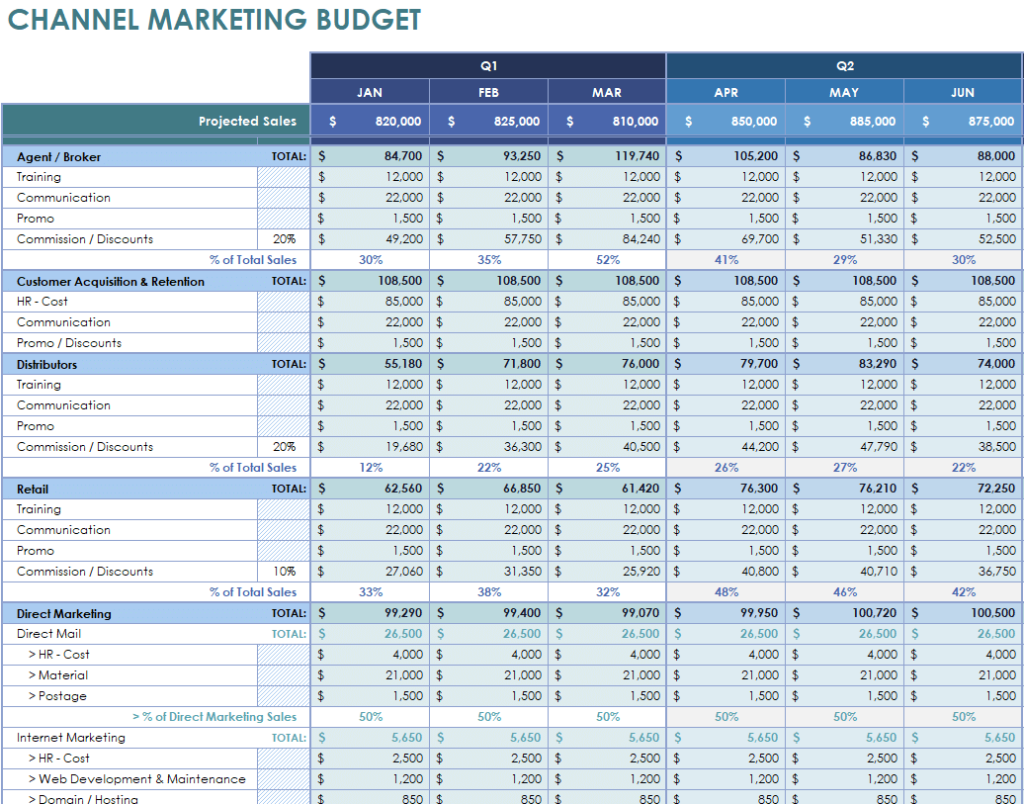Select Retail April total 76,300

tap(726, 489)
